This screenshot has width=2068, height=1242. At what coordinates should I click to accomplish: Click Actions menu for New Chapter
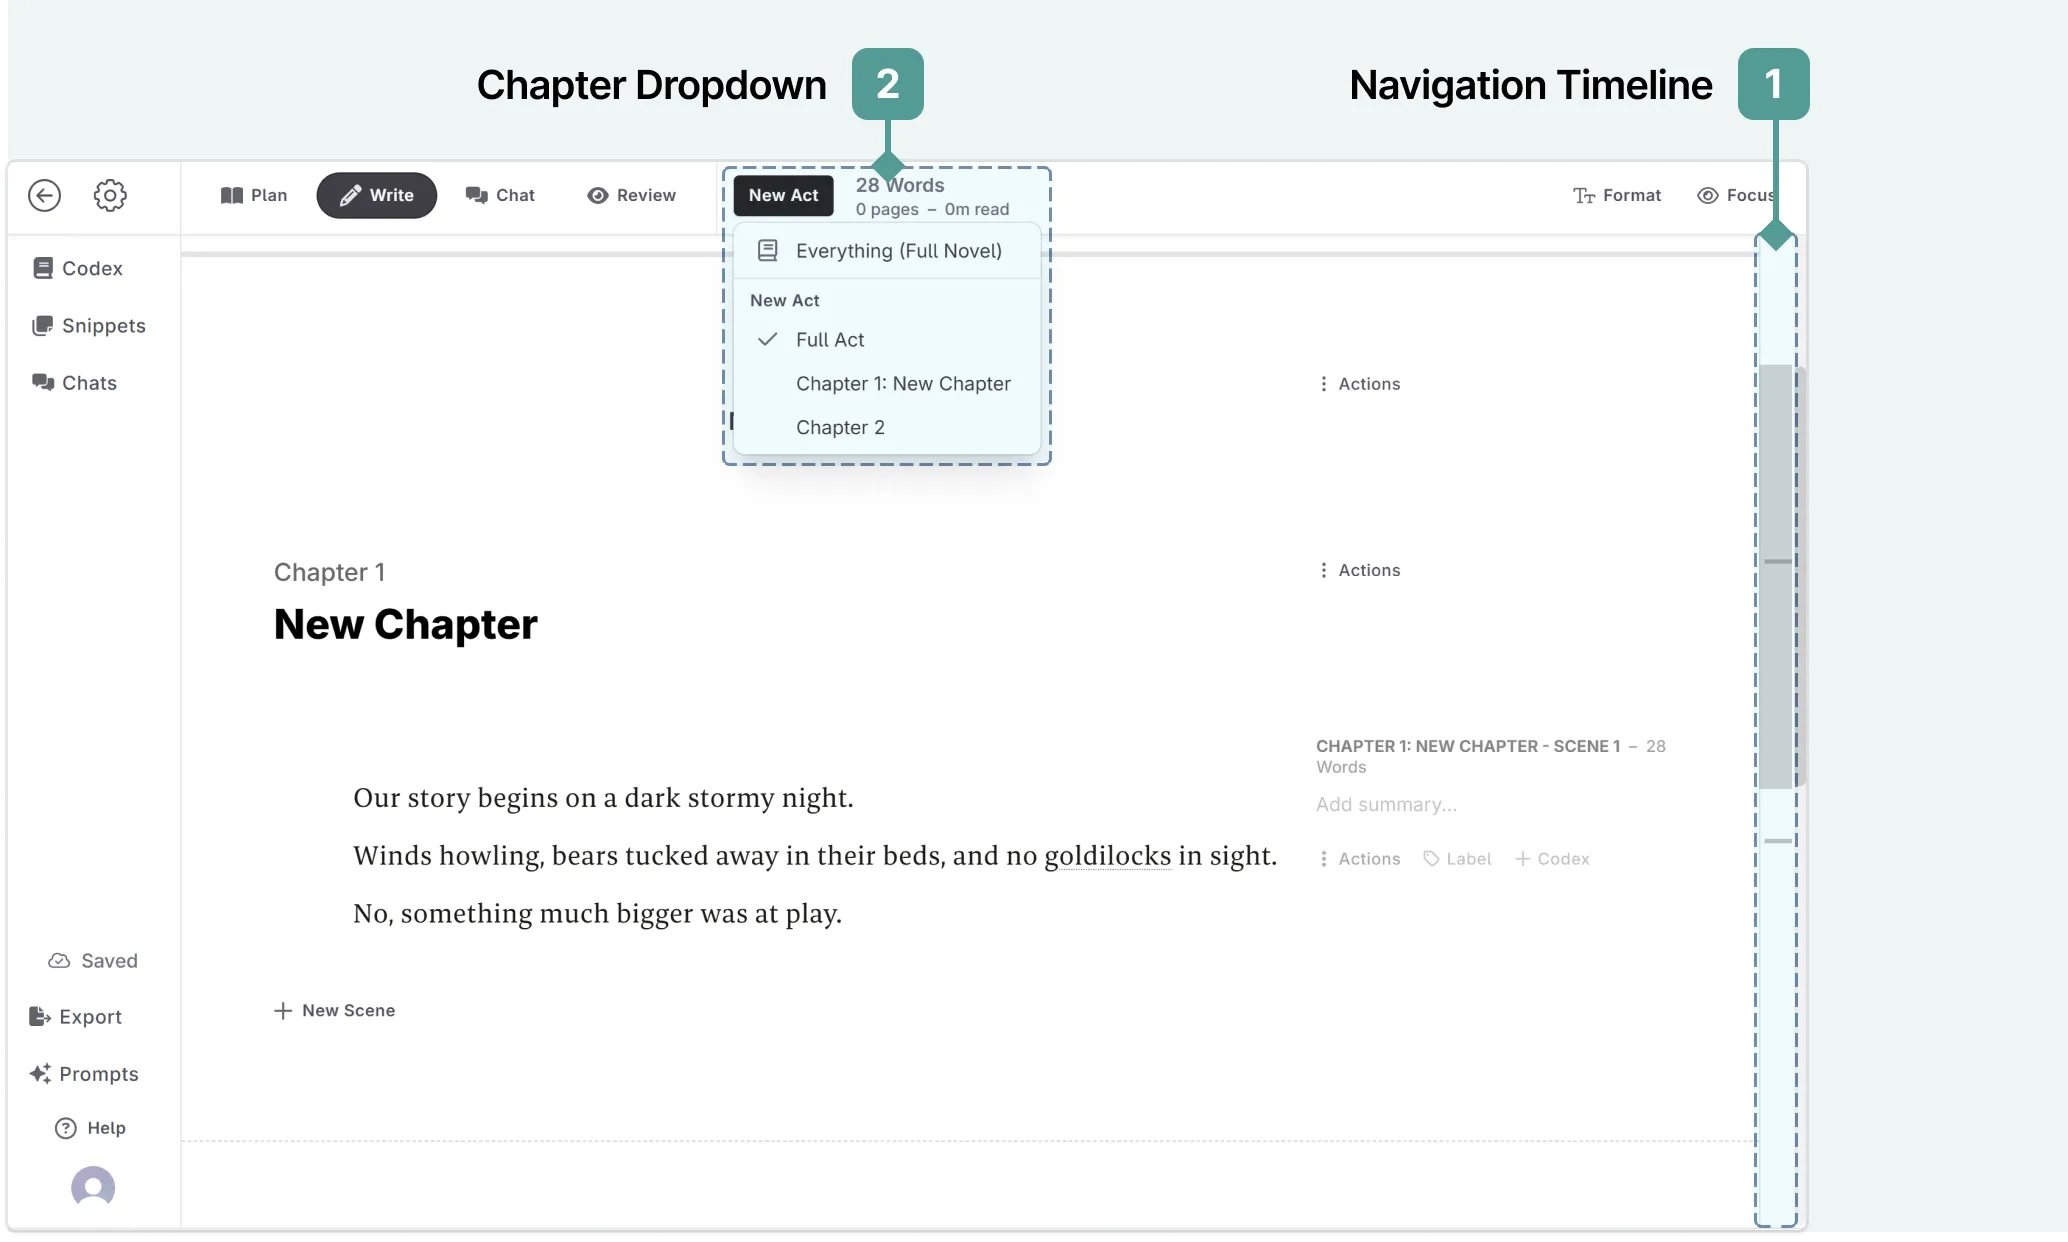(x=1357, y=570)
